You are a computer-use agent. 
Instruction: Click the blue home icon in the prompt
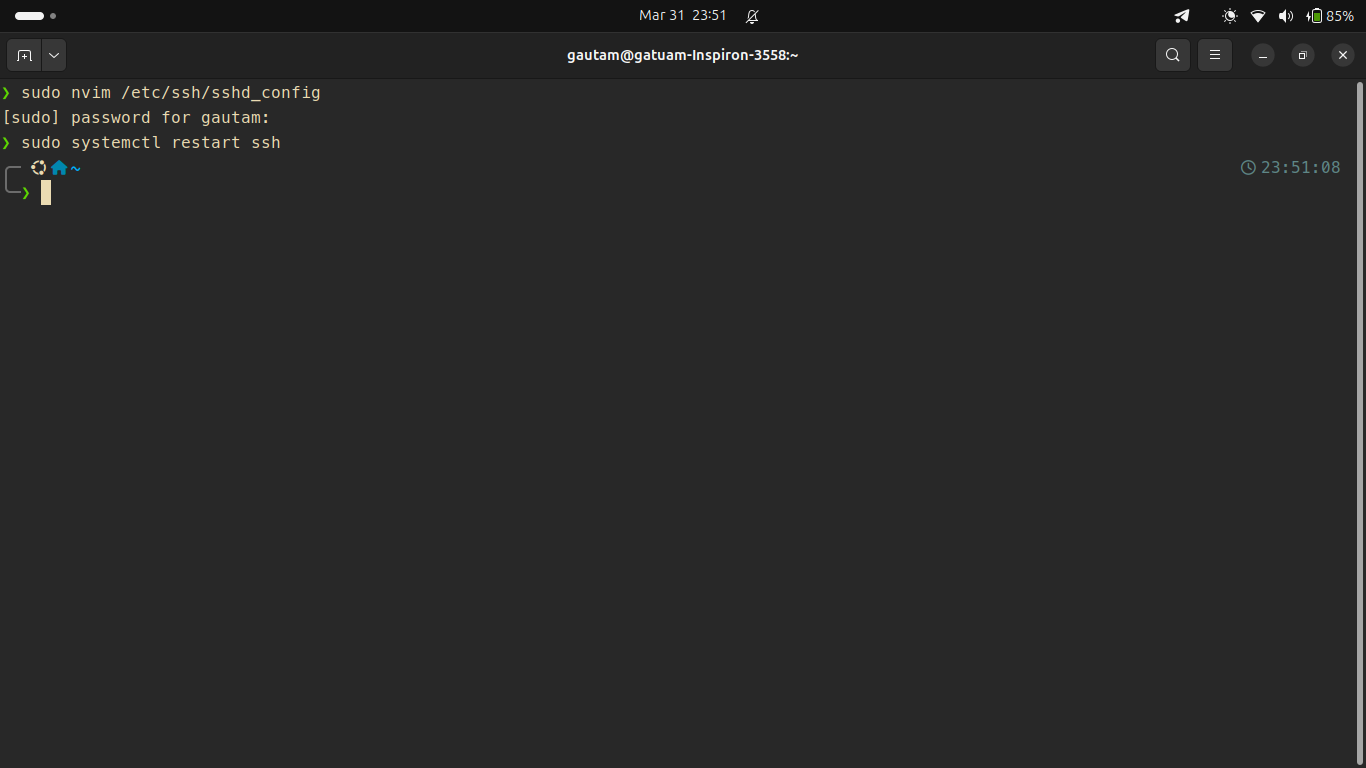59,168
